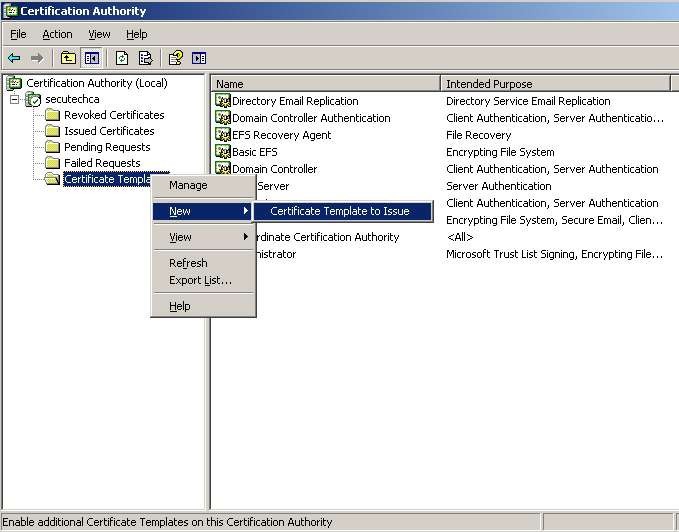This screenshot has width=679, height=532.
Task: Click the Certification Authority (Local) root icon
Action: (14, 83)
